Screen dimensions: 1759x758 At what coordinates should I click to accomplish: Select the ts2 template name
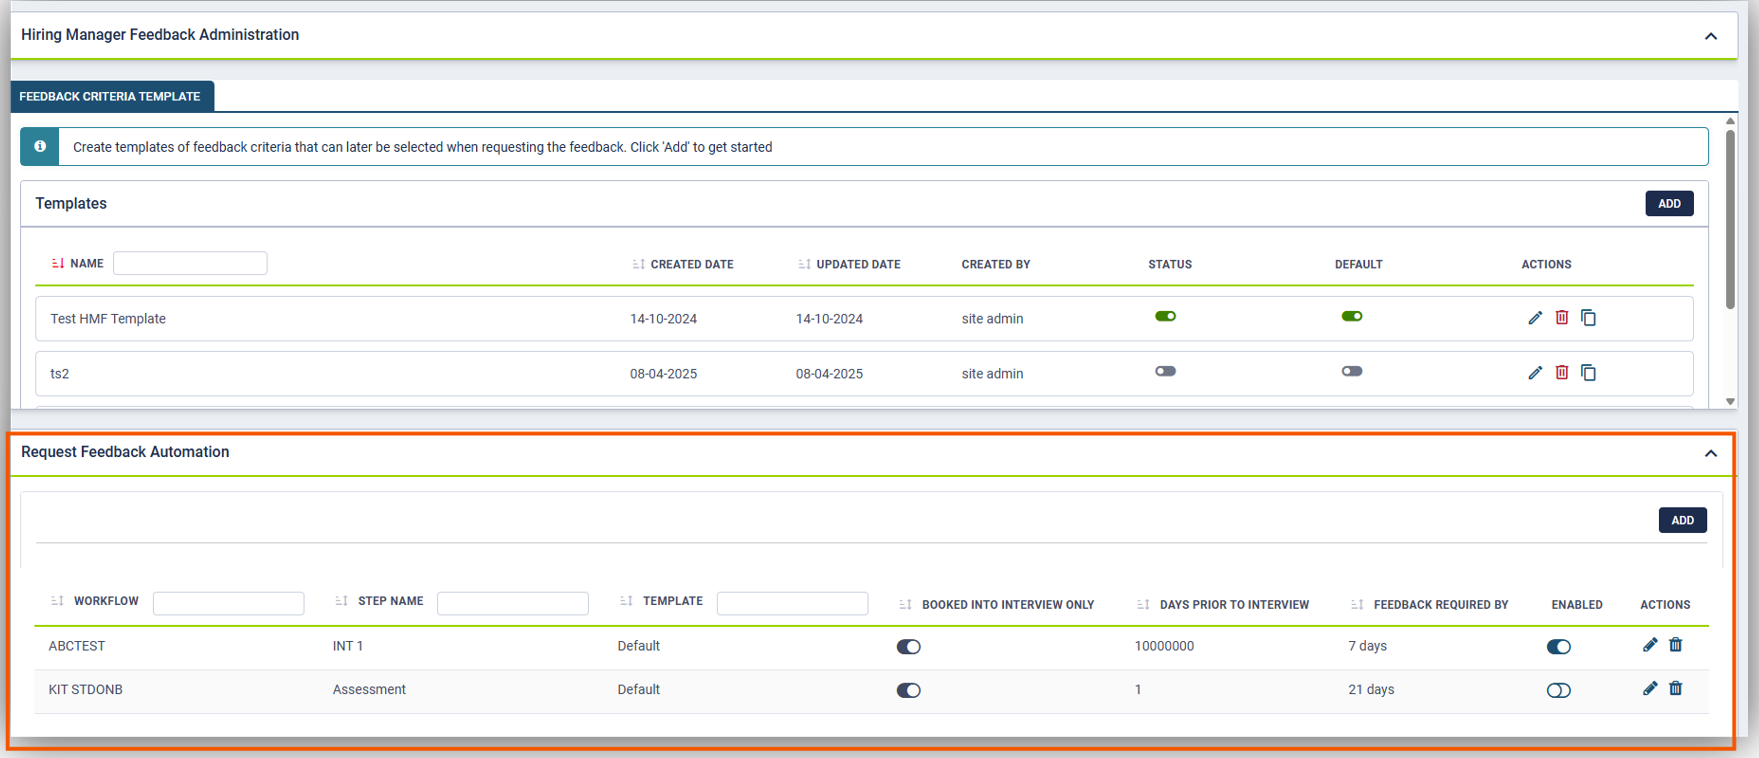(60, 374)
